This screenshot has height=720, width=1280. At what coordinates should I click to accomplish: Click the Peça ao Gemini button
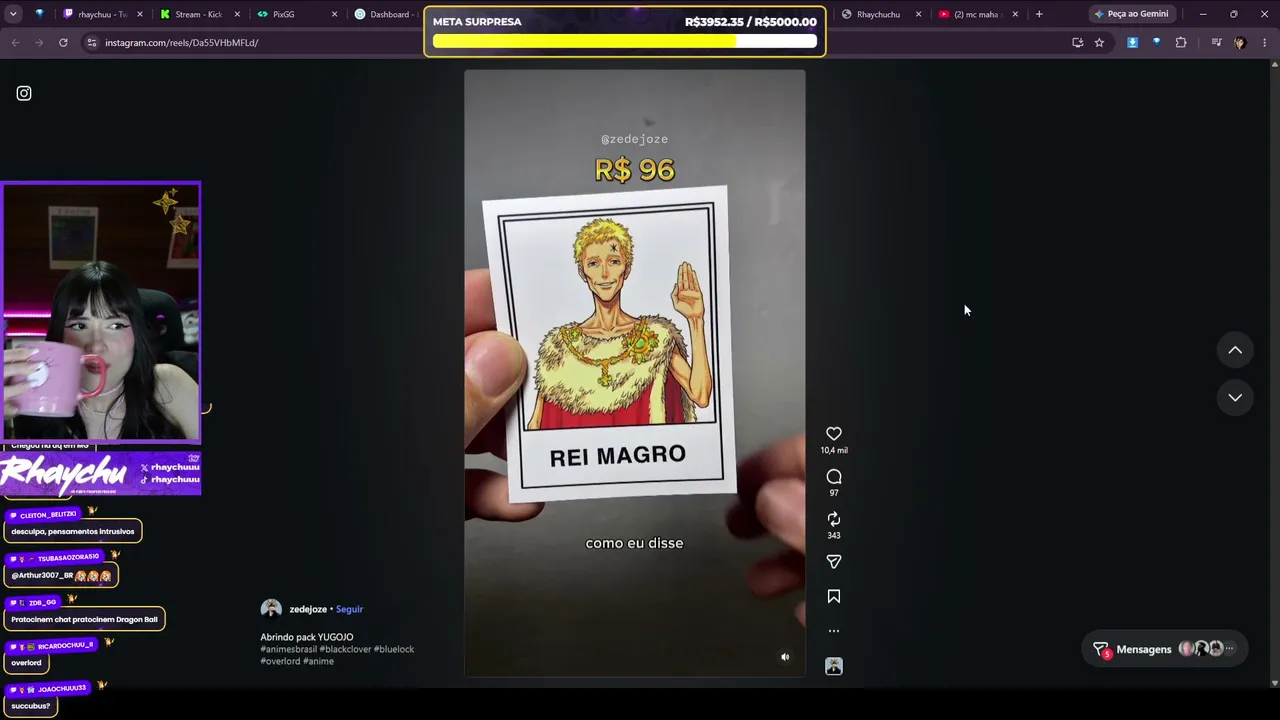tap(1131, 14)
